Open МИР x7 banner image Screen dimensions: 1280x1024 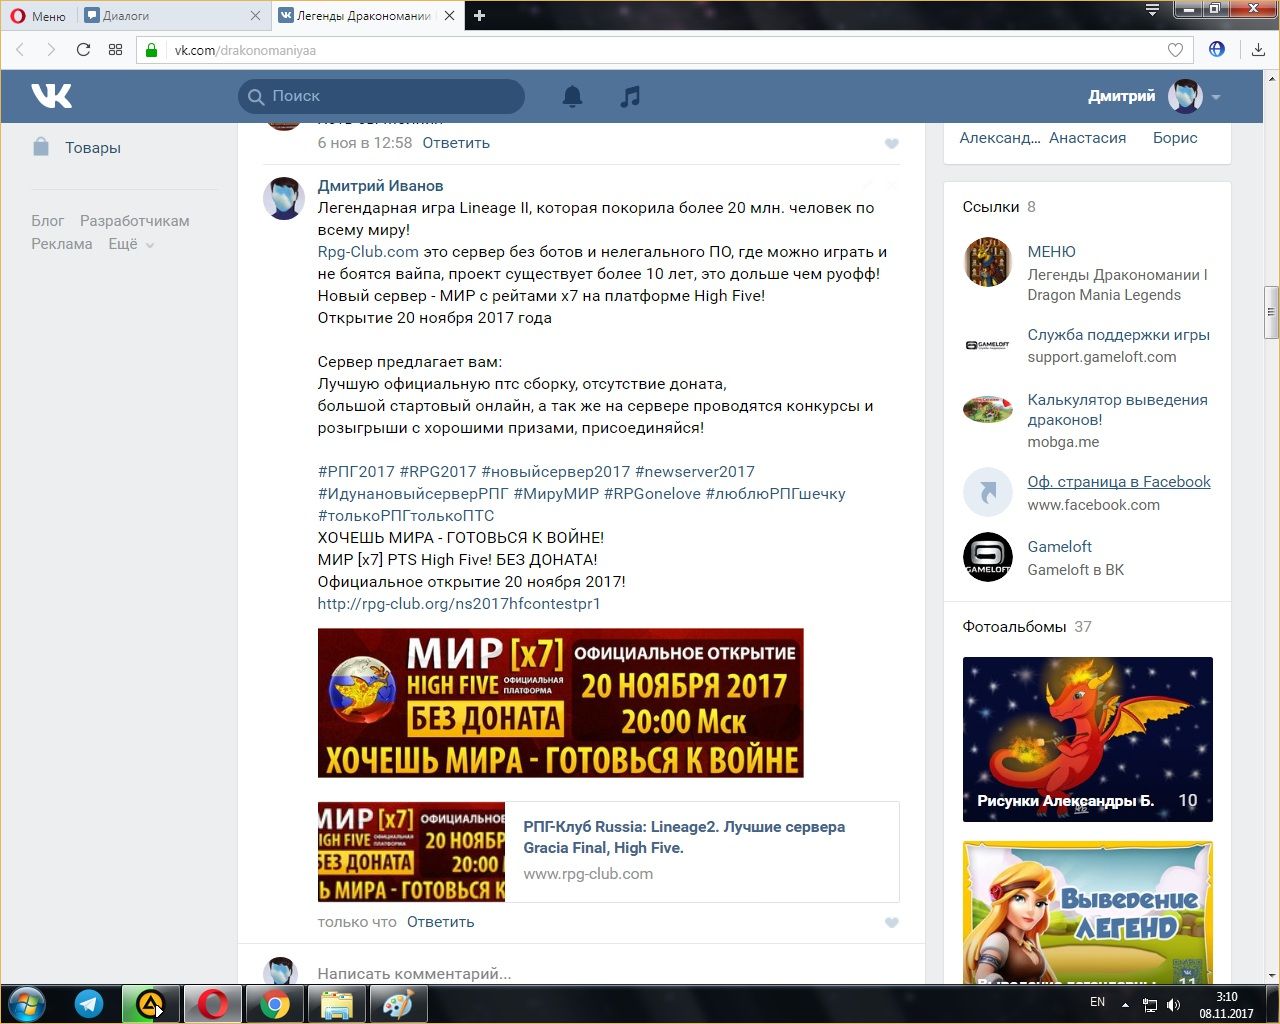coord(560,703)
